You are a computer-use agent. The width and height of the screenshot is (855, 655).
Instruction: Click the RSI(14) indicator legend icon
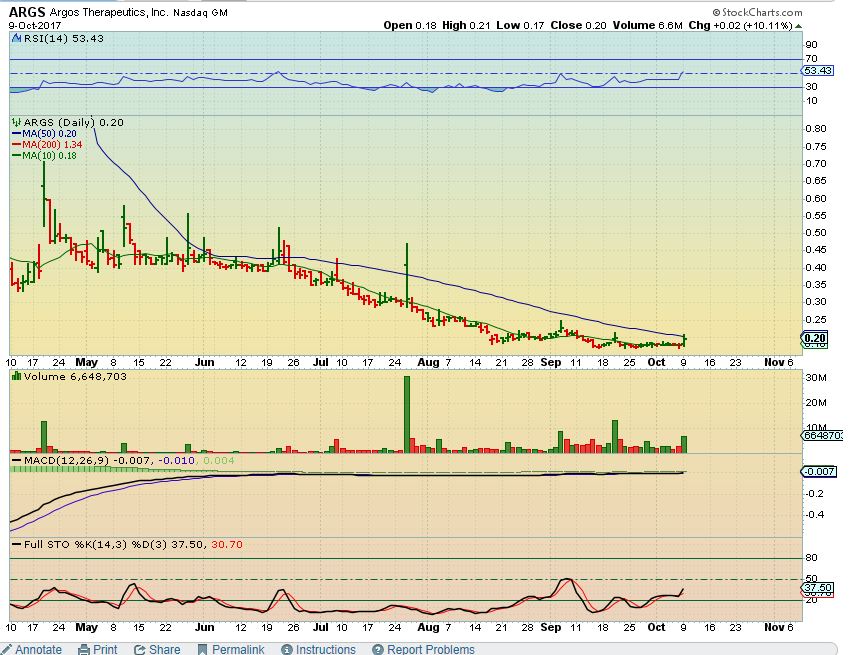coord(16,38)
